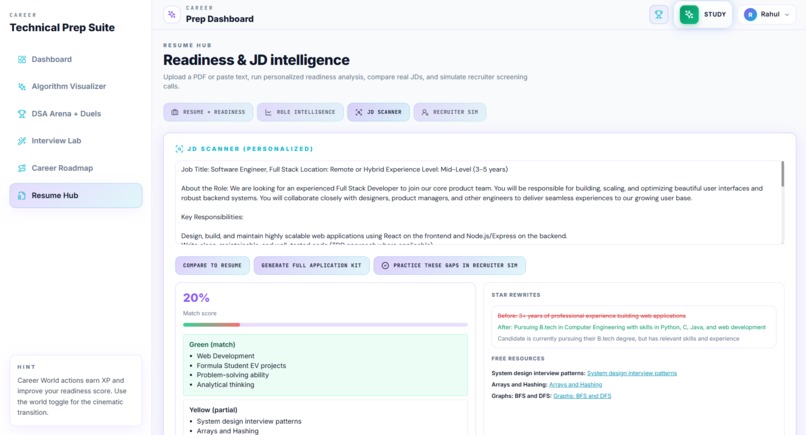Click Rahul's avatar circle
Viewport: 806px width, 435px height.
pyautogui.click(x=750, y=14)
